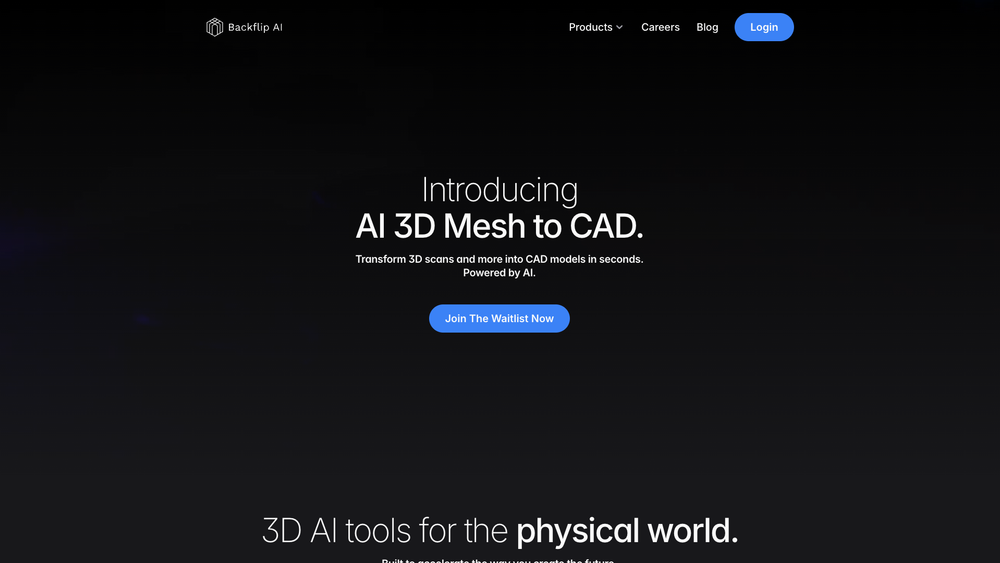Select the 'AI 3D Mesh to CAD.' heading
The height and width of the screenshot is (563, 1000).
point(499,226)
